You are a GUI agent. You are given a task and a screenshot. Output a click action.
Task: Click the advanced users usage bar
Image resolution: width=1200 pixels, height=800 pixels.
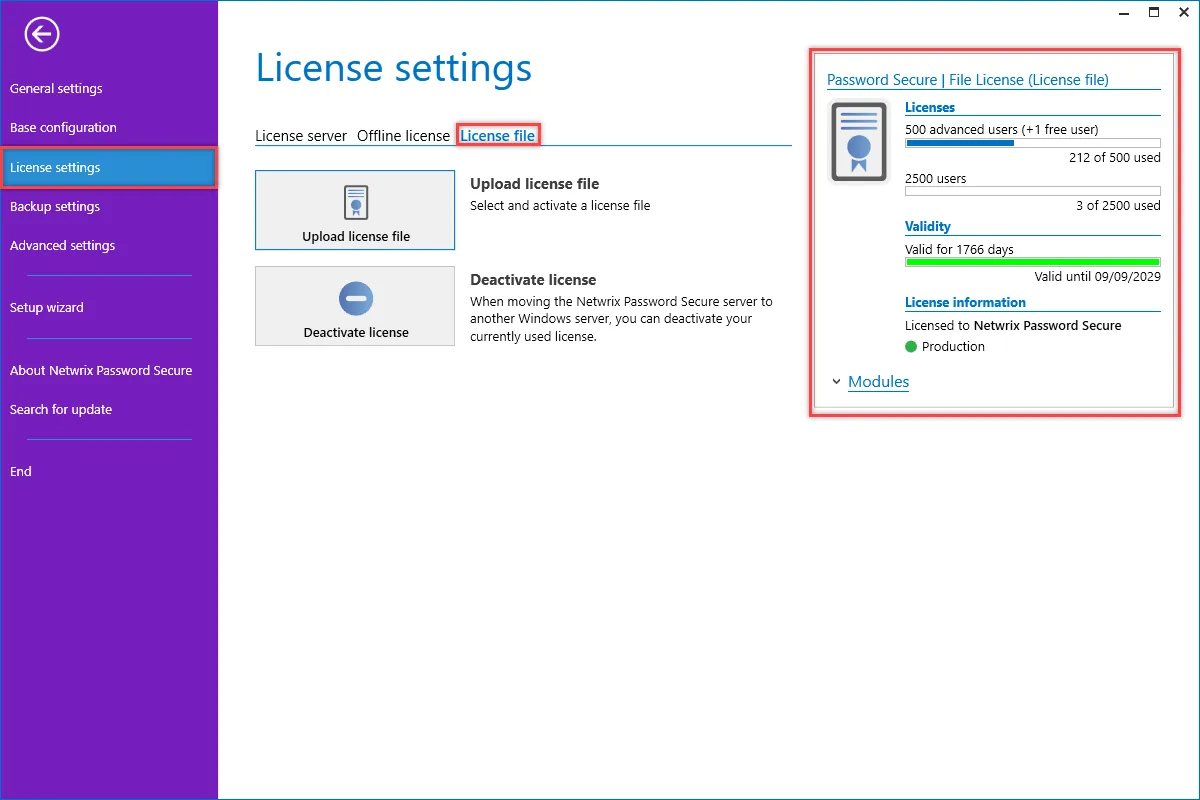point(1033,143)
